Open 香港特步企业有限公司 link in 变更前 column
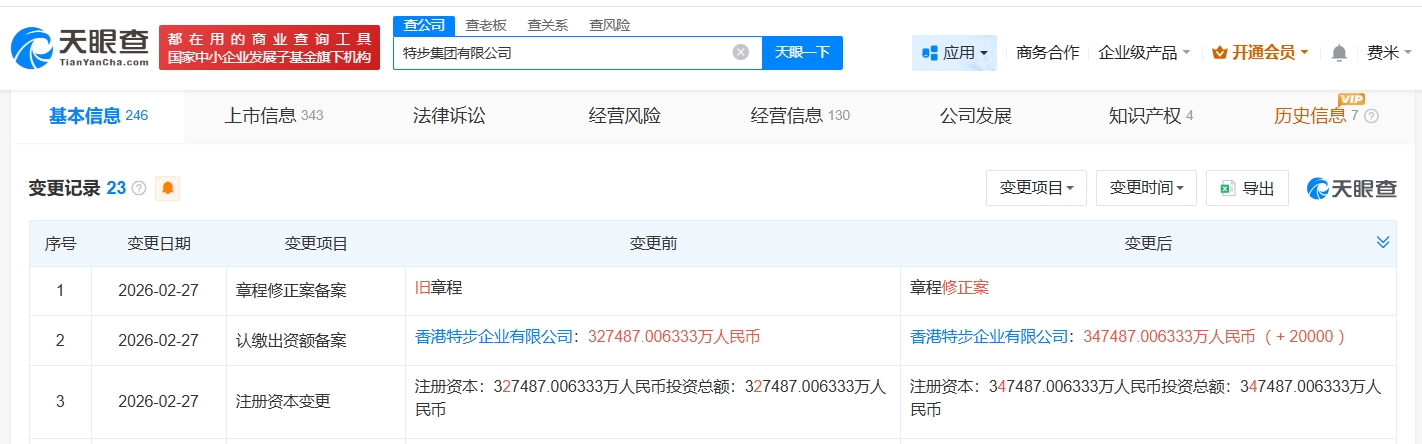This screenshot has height=444, width=1422. [494, 337]
